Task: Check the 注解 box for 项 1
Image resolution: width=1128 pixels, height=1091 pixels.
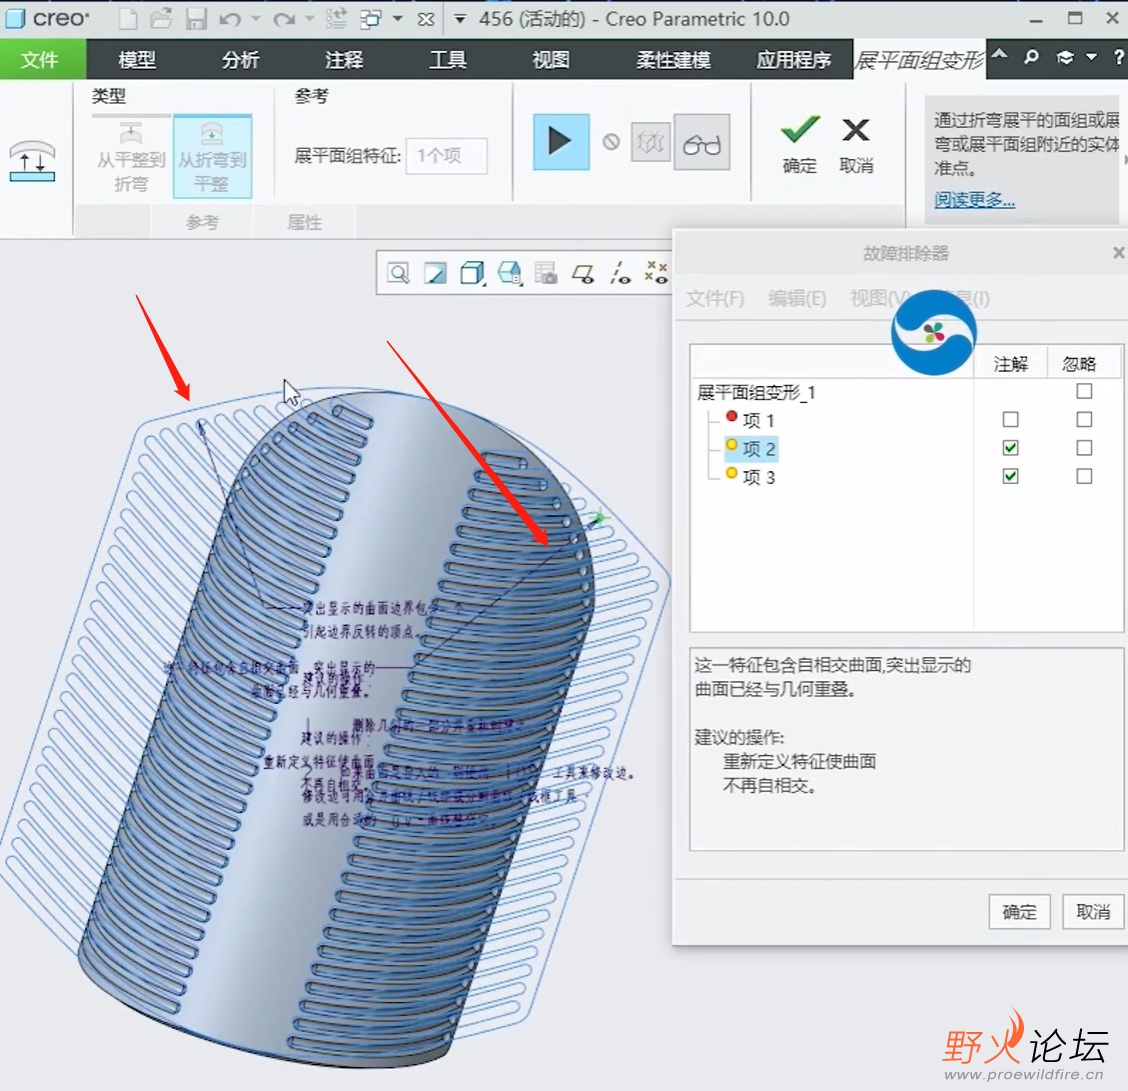Action: (x=1011, y=419)
